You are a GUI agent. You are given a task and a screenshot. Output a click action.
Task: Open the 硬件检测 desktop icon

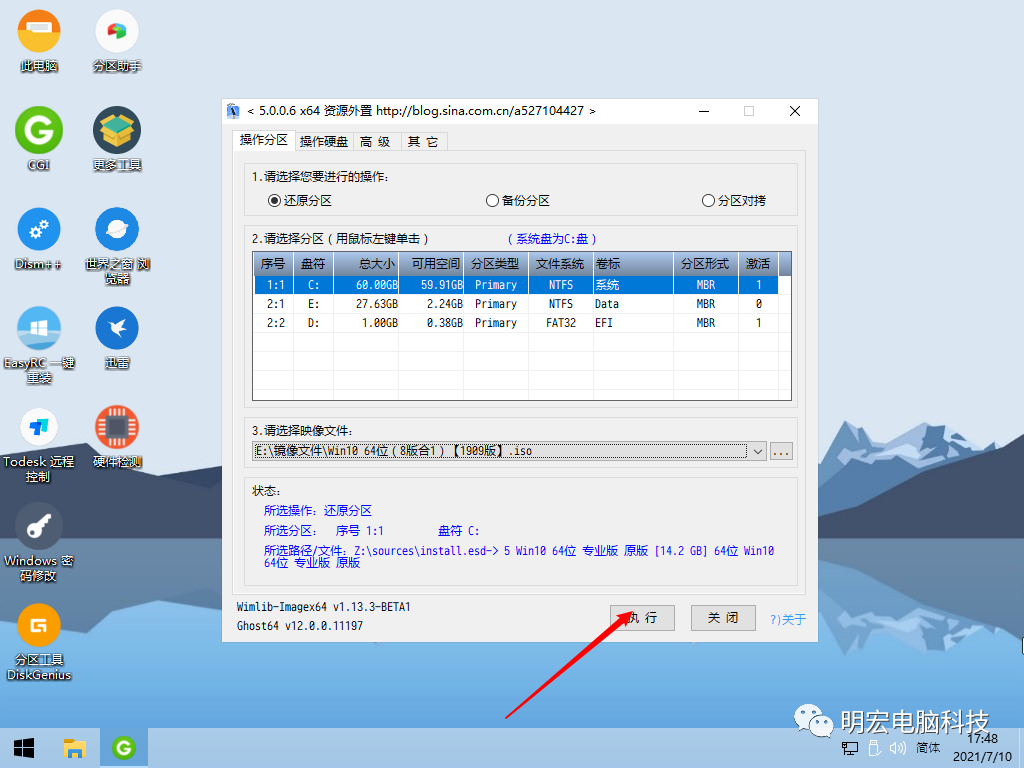point(117,437)
